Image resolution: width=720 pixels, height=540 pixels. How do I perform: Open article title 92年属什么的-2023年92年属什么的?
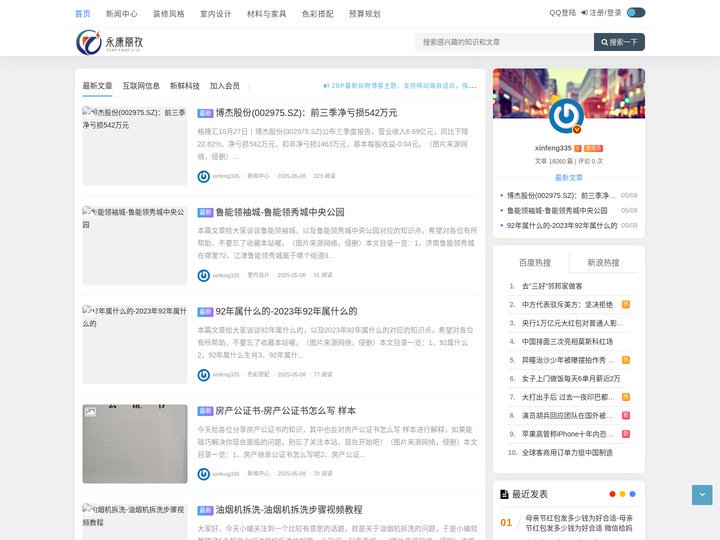point(286,311)
